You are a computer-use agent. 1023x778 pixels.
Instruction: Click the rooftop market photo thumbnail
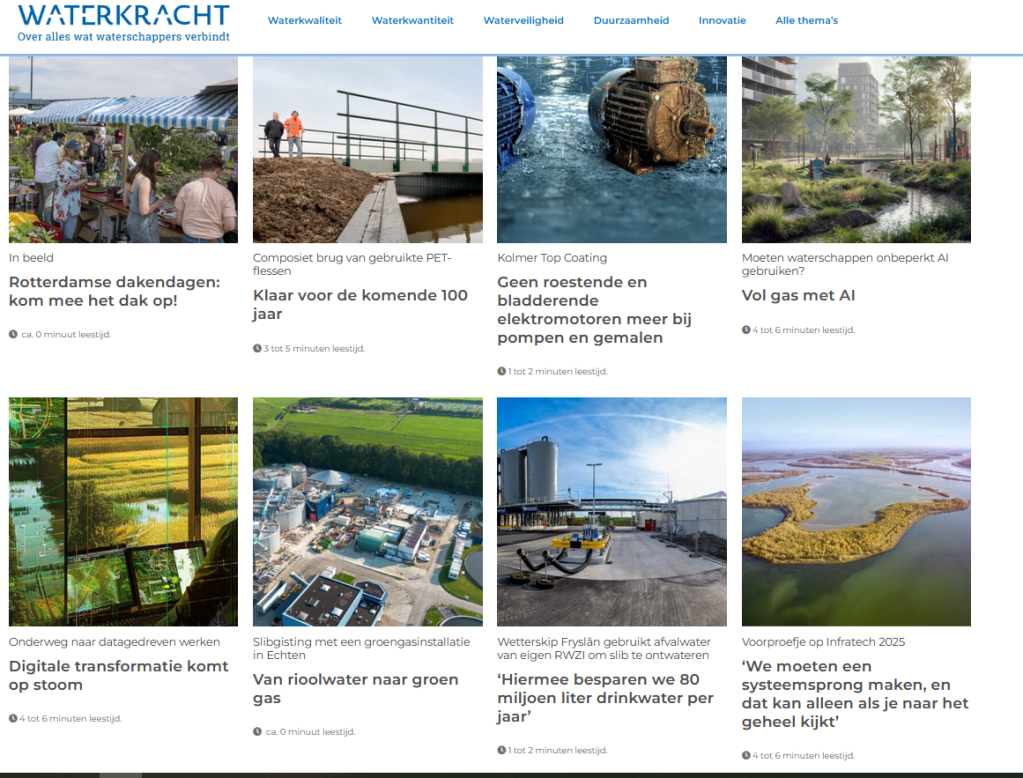tap(123, 150)
